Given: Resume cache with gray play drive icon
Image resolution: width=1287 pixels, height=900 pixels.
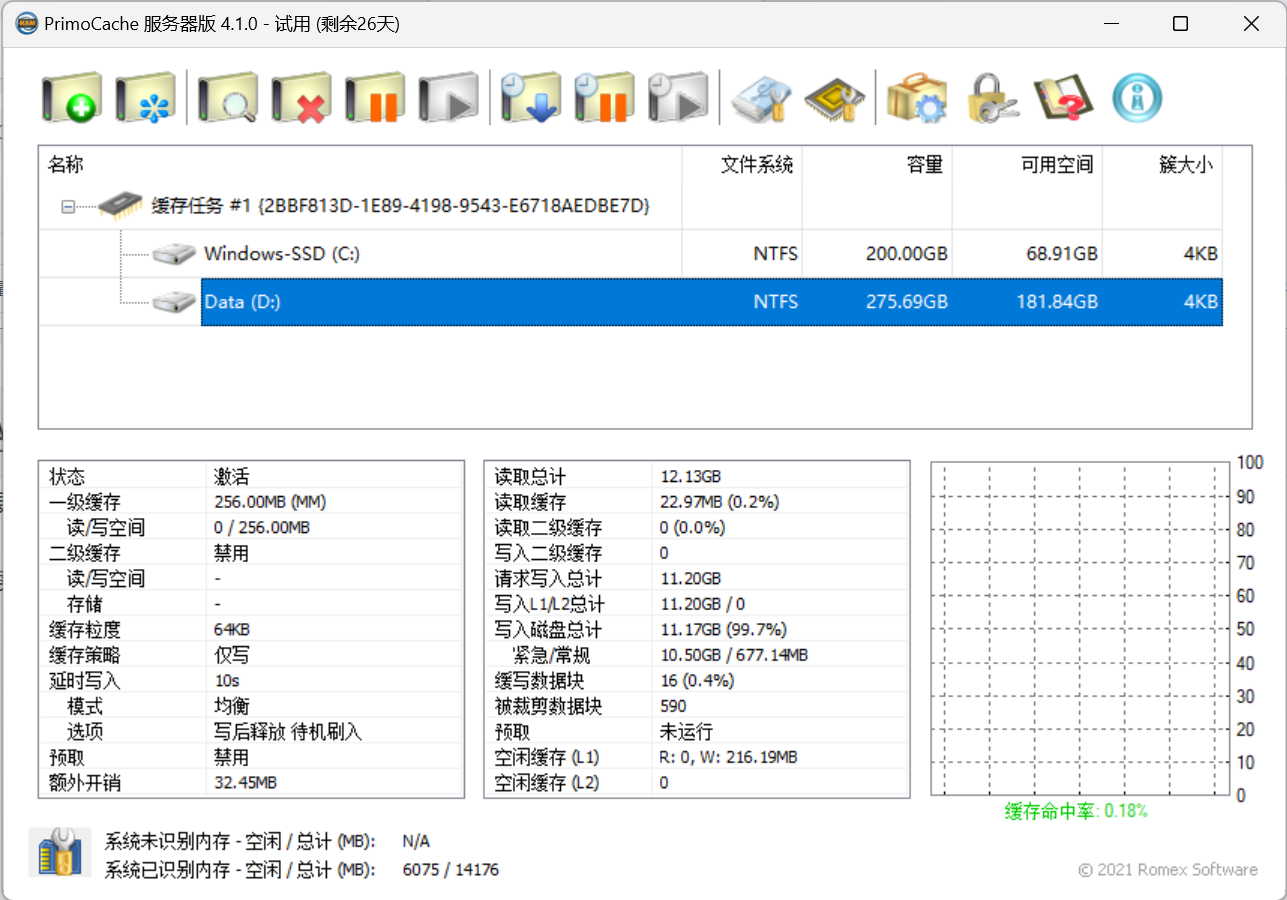Looking at the screenshot, I should [449, 98].
